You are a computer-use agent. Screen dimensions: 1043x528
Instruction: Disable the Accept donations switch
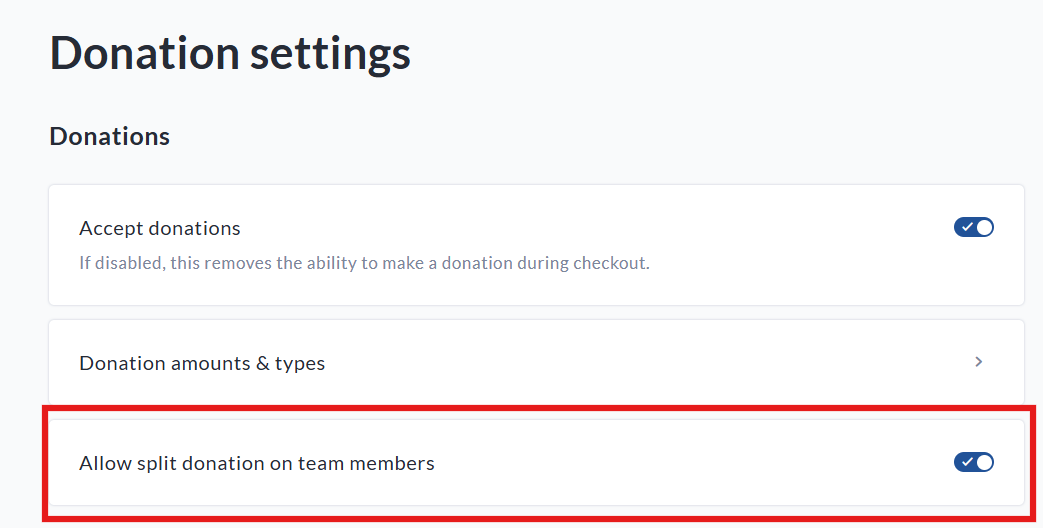click(x=973, y=227)
